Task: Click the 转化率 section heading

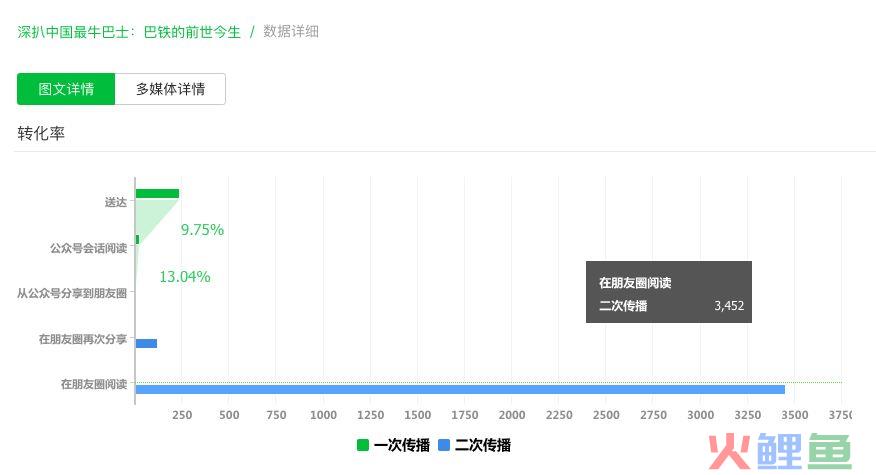Action: (41, 134)
